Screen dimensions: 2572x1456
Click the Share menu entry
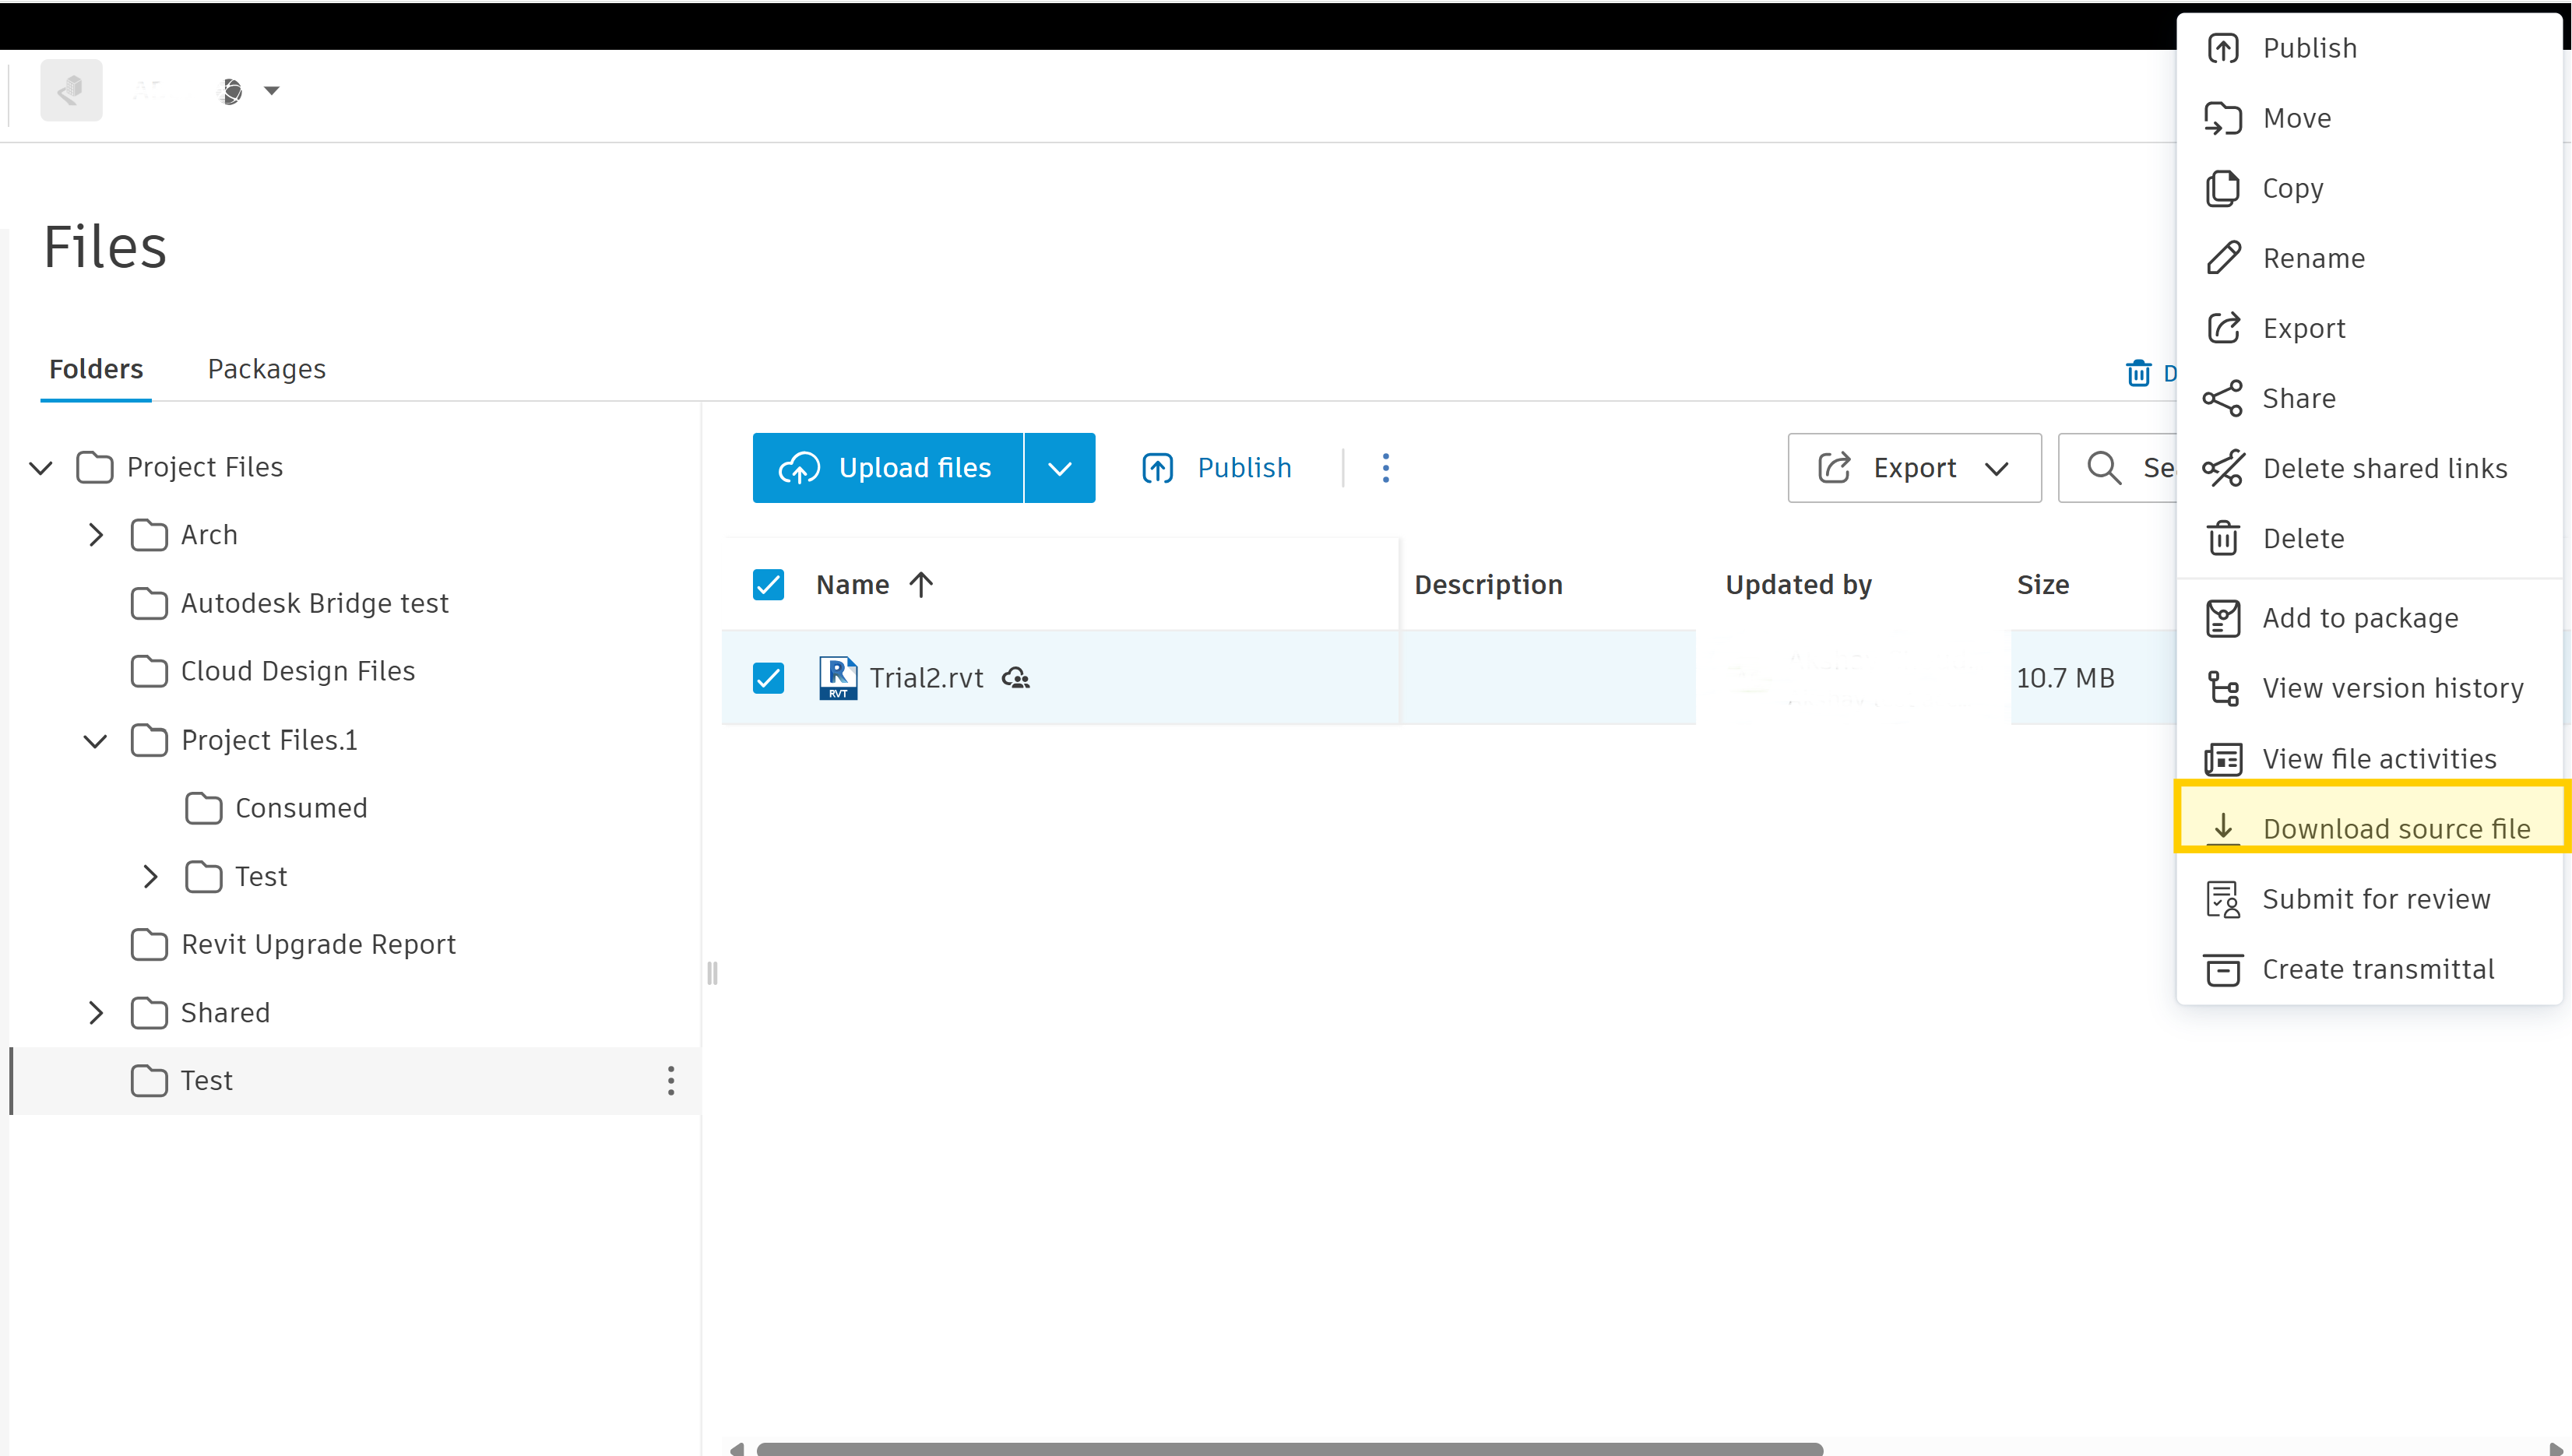coord(2369,398)
